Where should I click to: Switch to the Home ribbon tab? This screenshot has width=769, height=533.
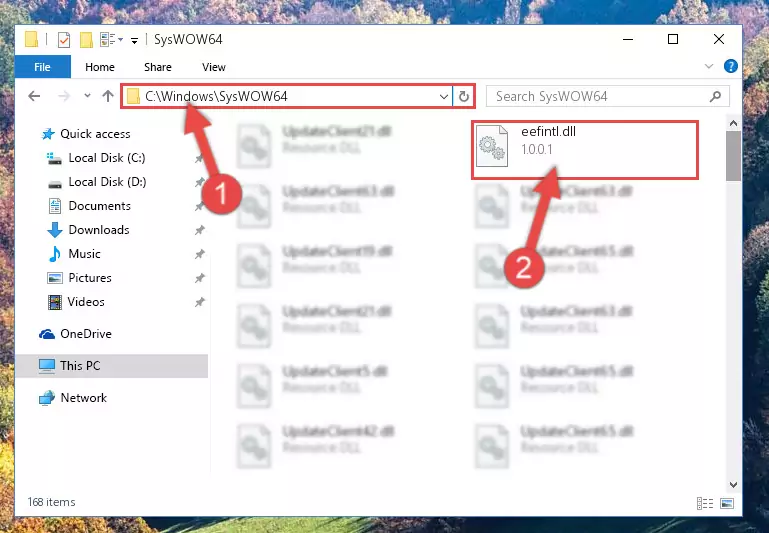click(x=100, y=67)
